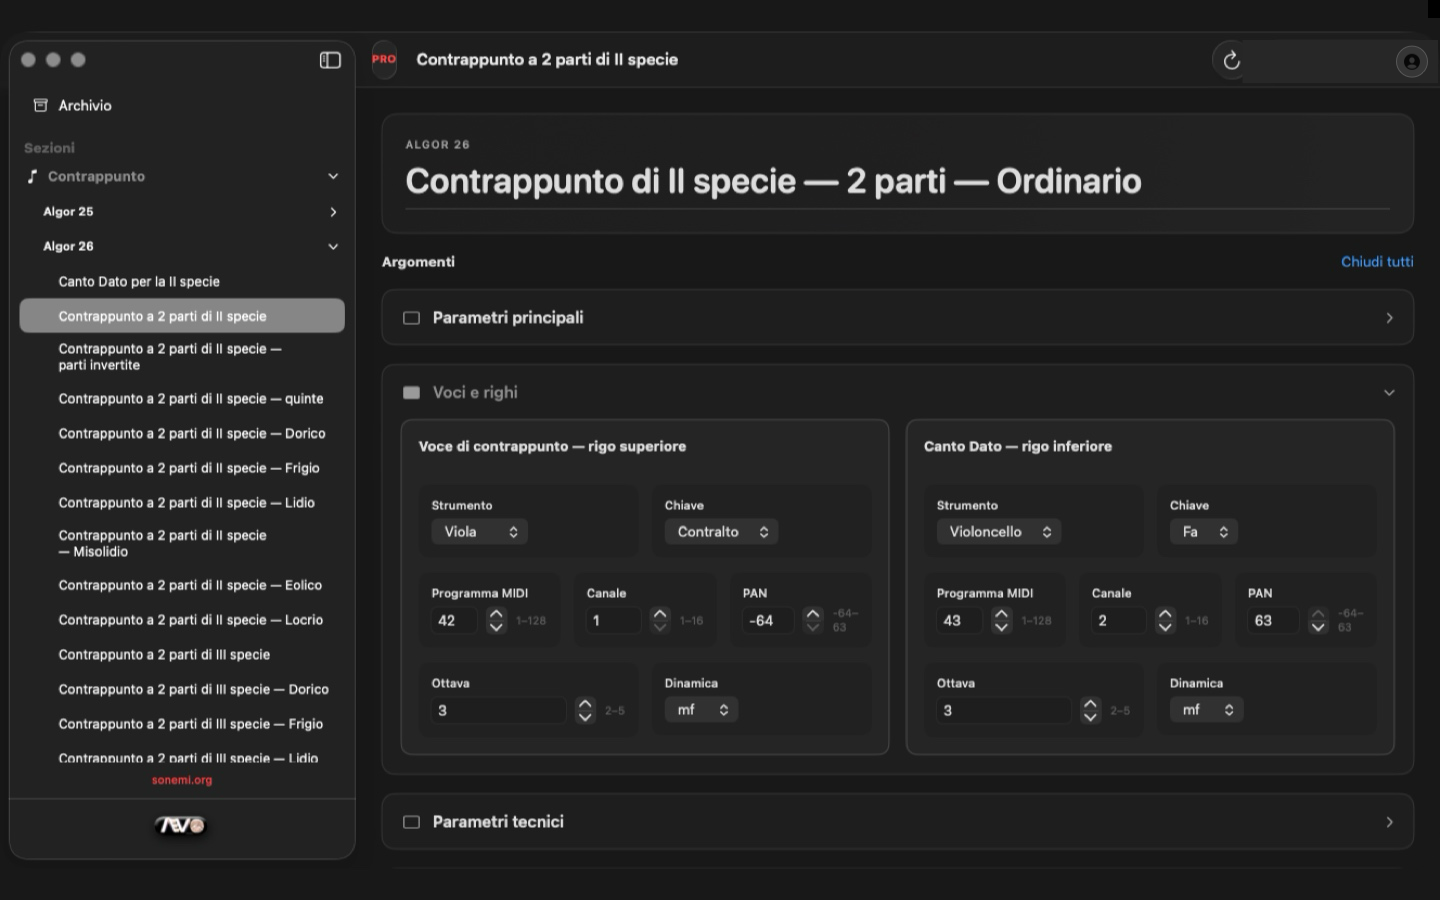Toggle the Voci e righi checkbox
The image size is (1440, 900).
(411, 393)
